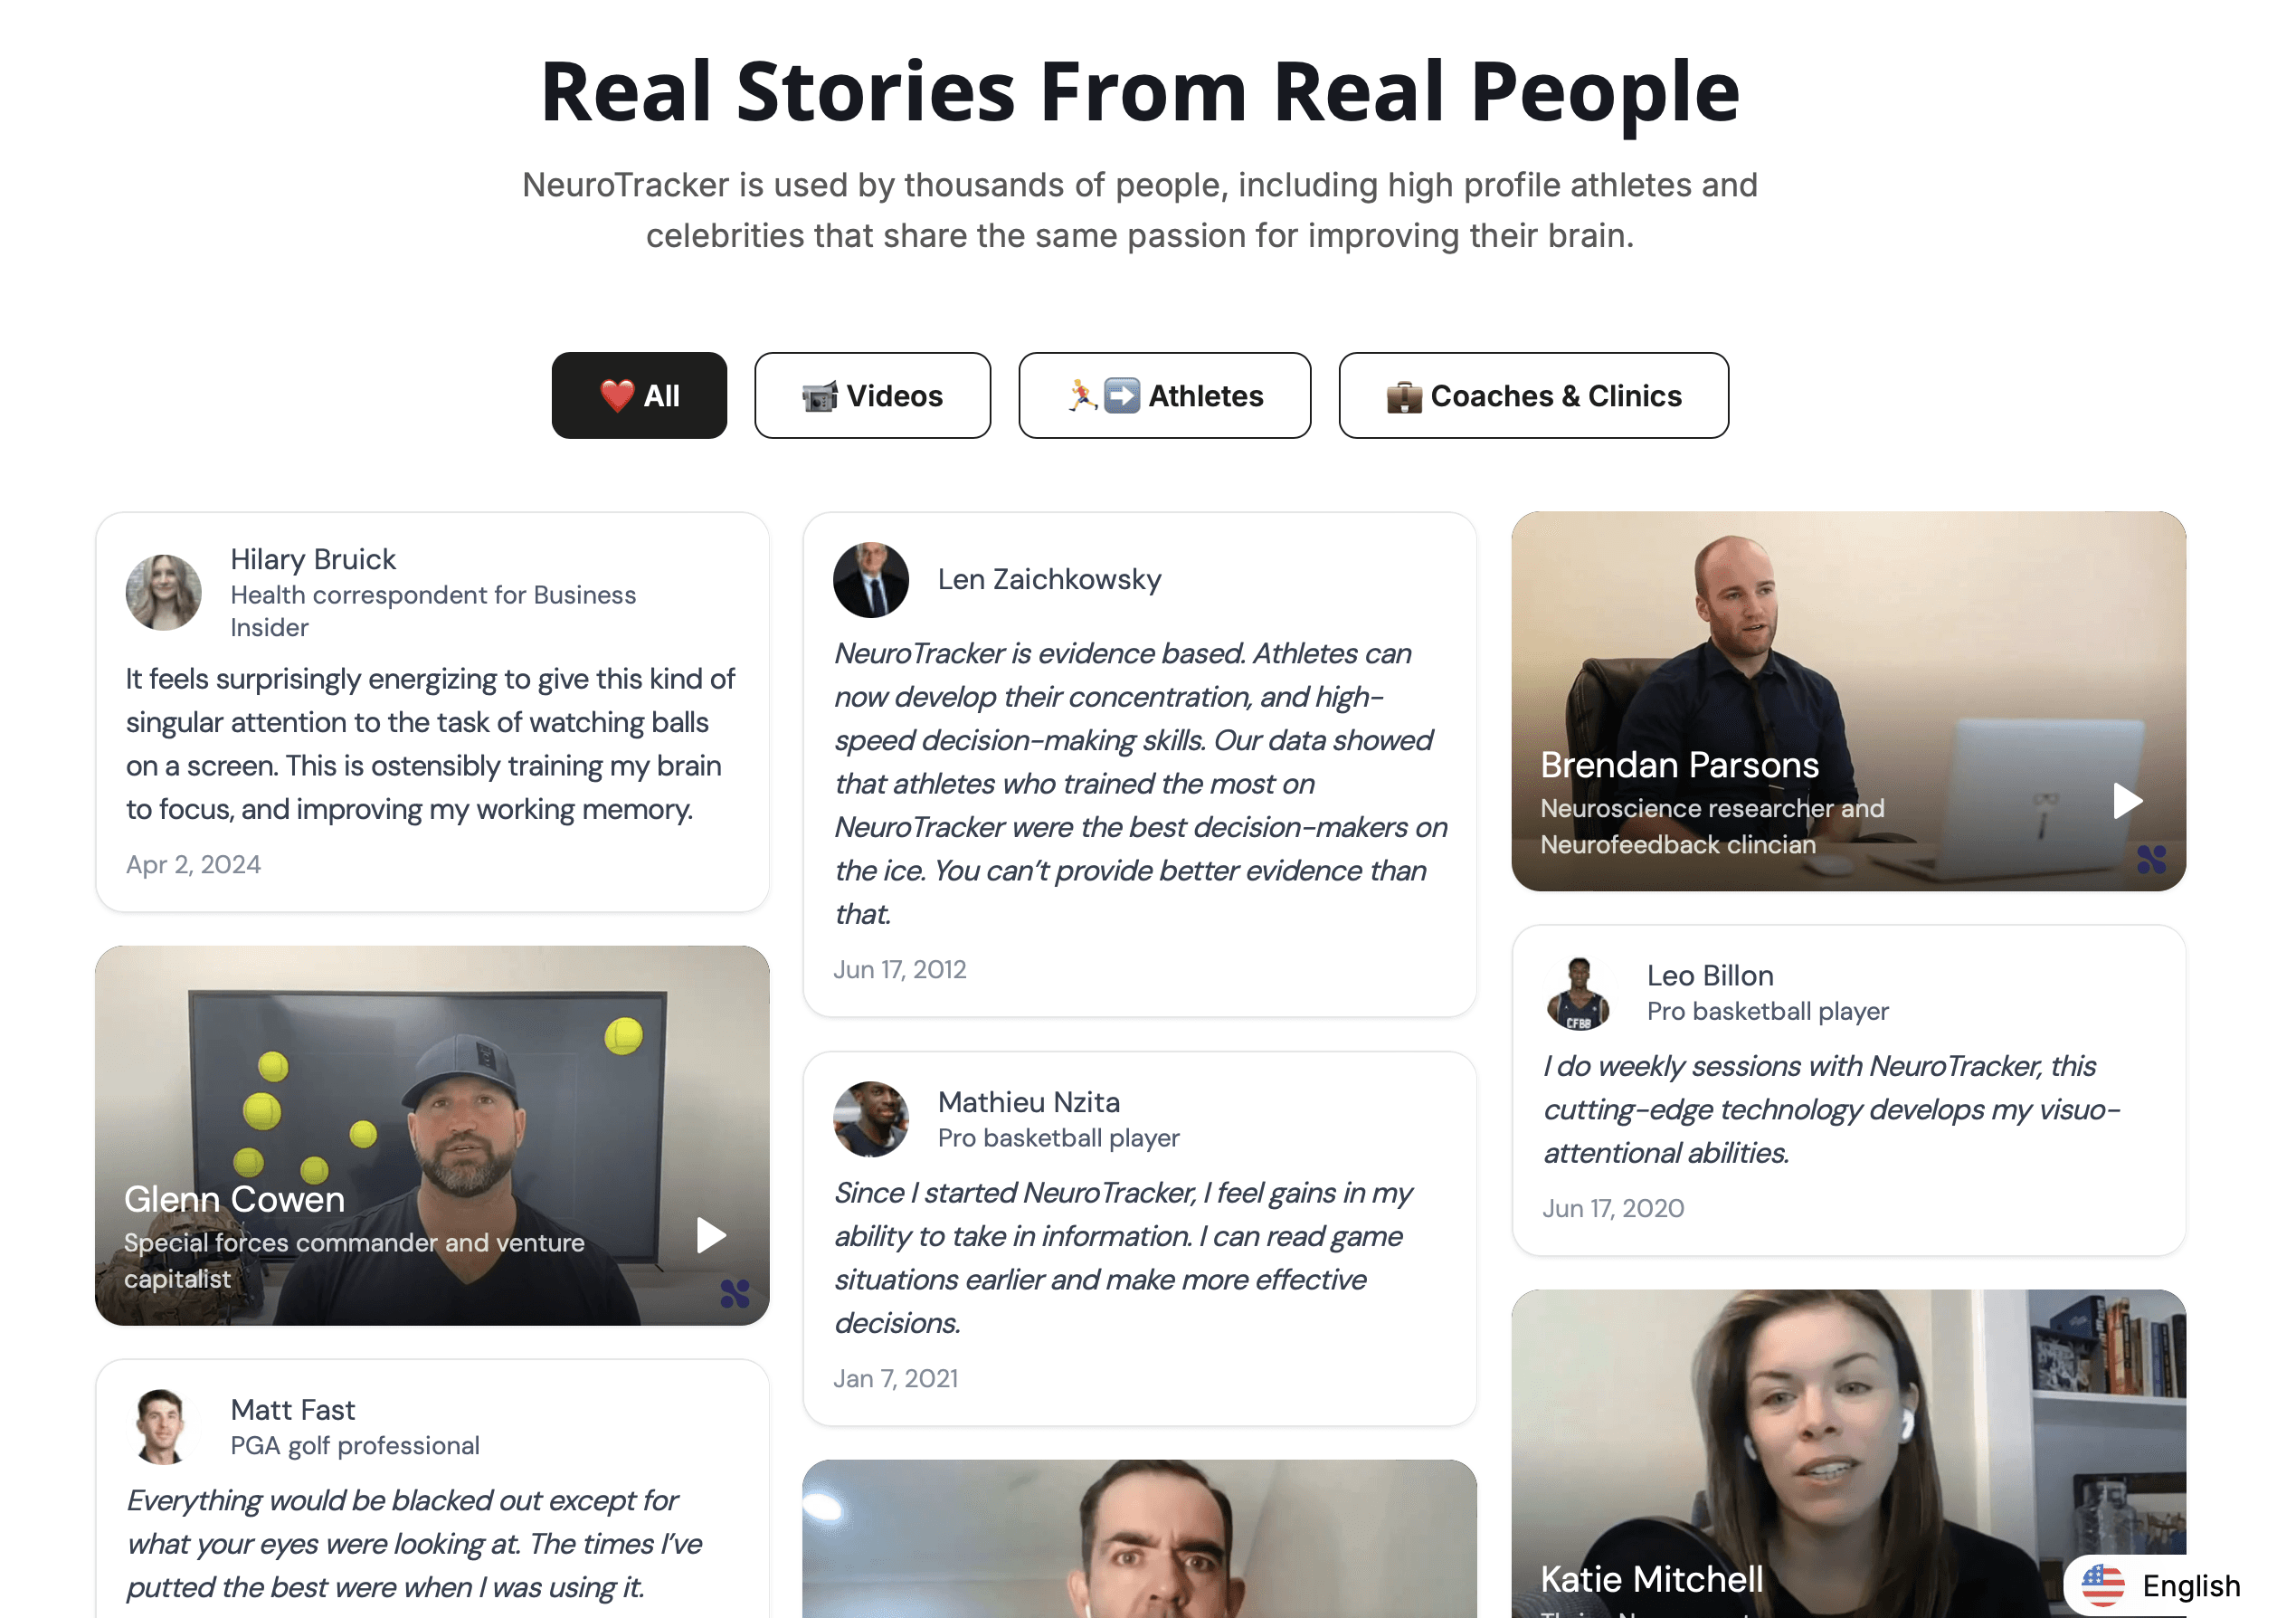2296x1618 pixels.
Task: Filter testimonials by Videos
Action: click(872, 395)
